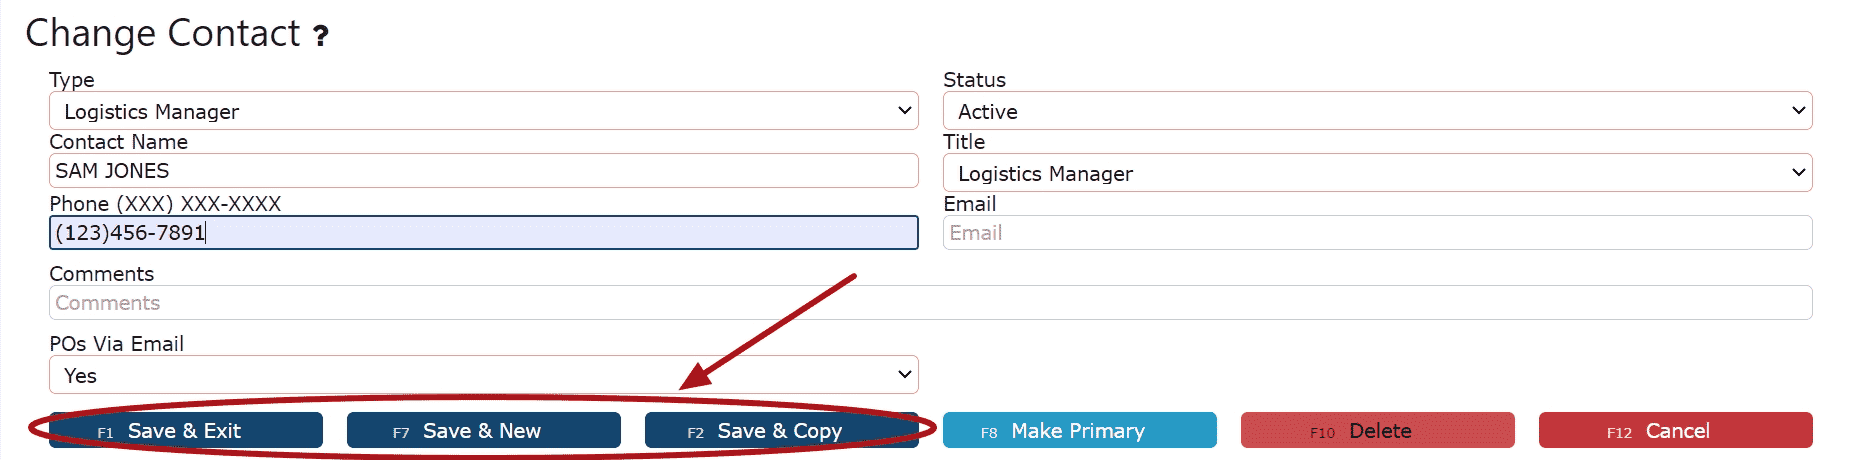This screenshot has height=460, width=1854.
Task: Click the Phone (XXX) XXX-XXXX label
Action: tap(165, 204)
